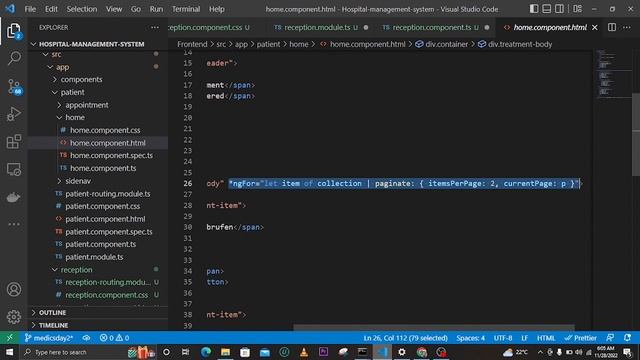Screen dimensions: 640x360
Task: Click the medicsday2 branch in status bar
Action: click(48, 338)
